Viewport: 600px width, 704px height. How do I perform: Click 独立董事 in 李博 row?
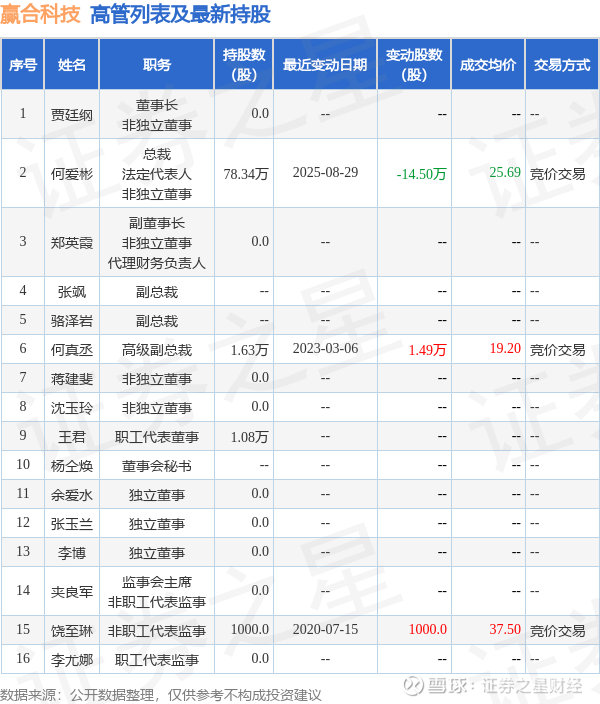[156, 553]
